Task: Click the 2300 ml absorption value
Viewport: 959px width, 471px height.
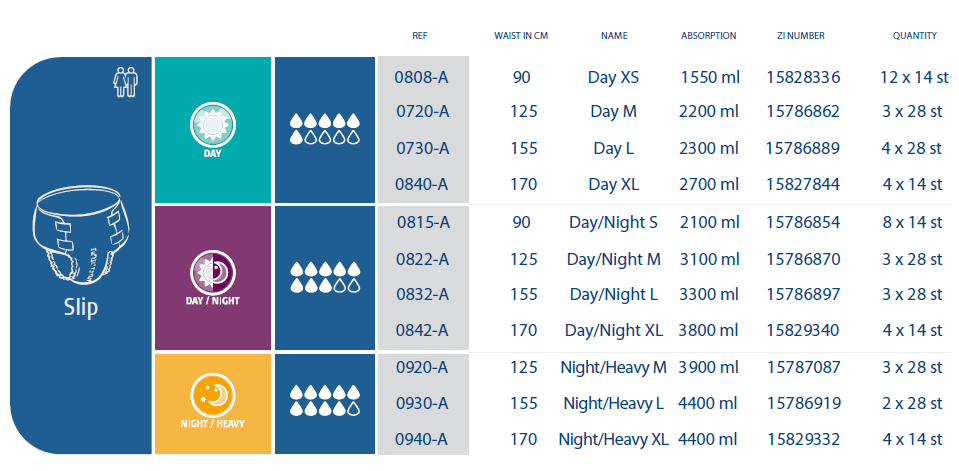Action: [709, 149]
